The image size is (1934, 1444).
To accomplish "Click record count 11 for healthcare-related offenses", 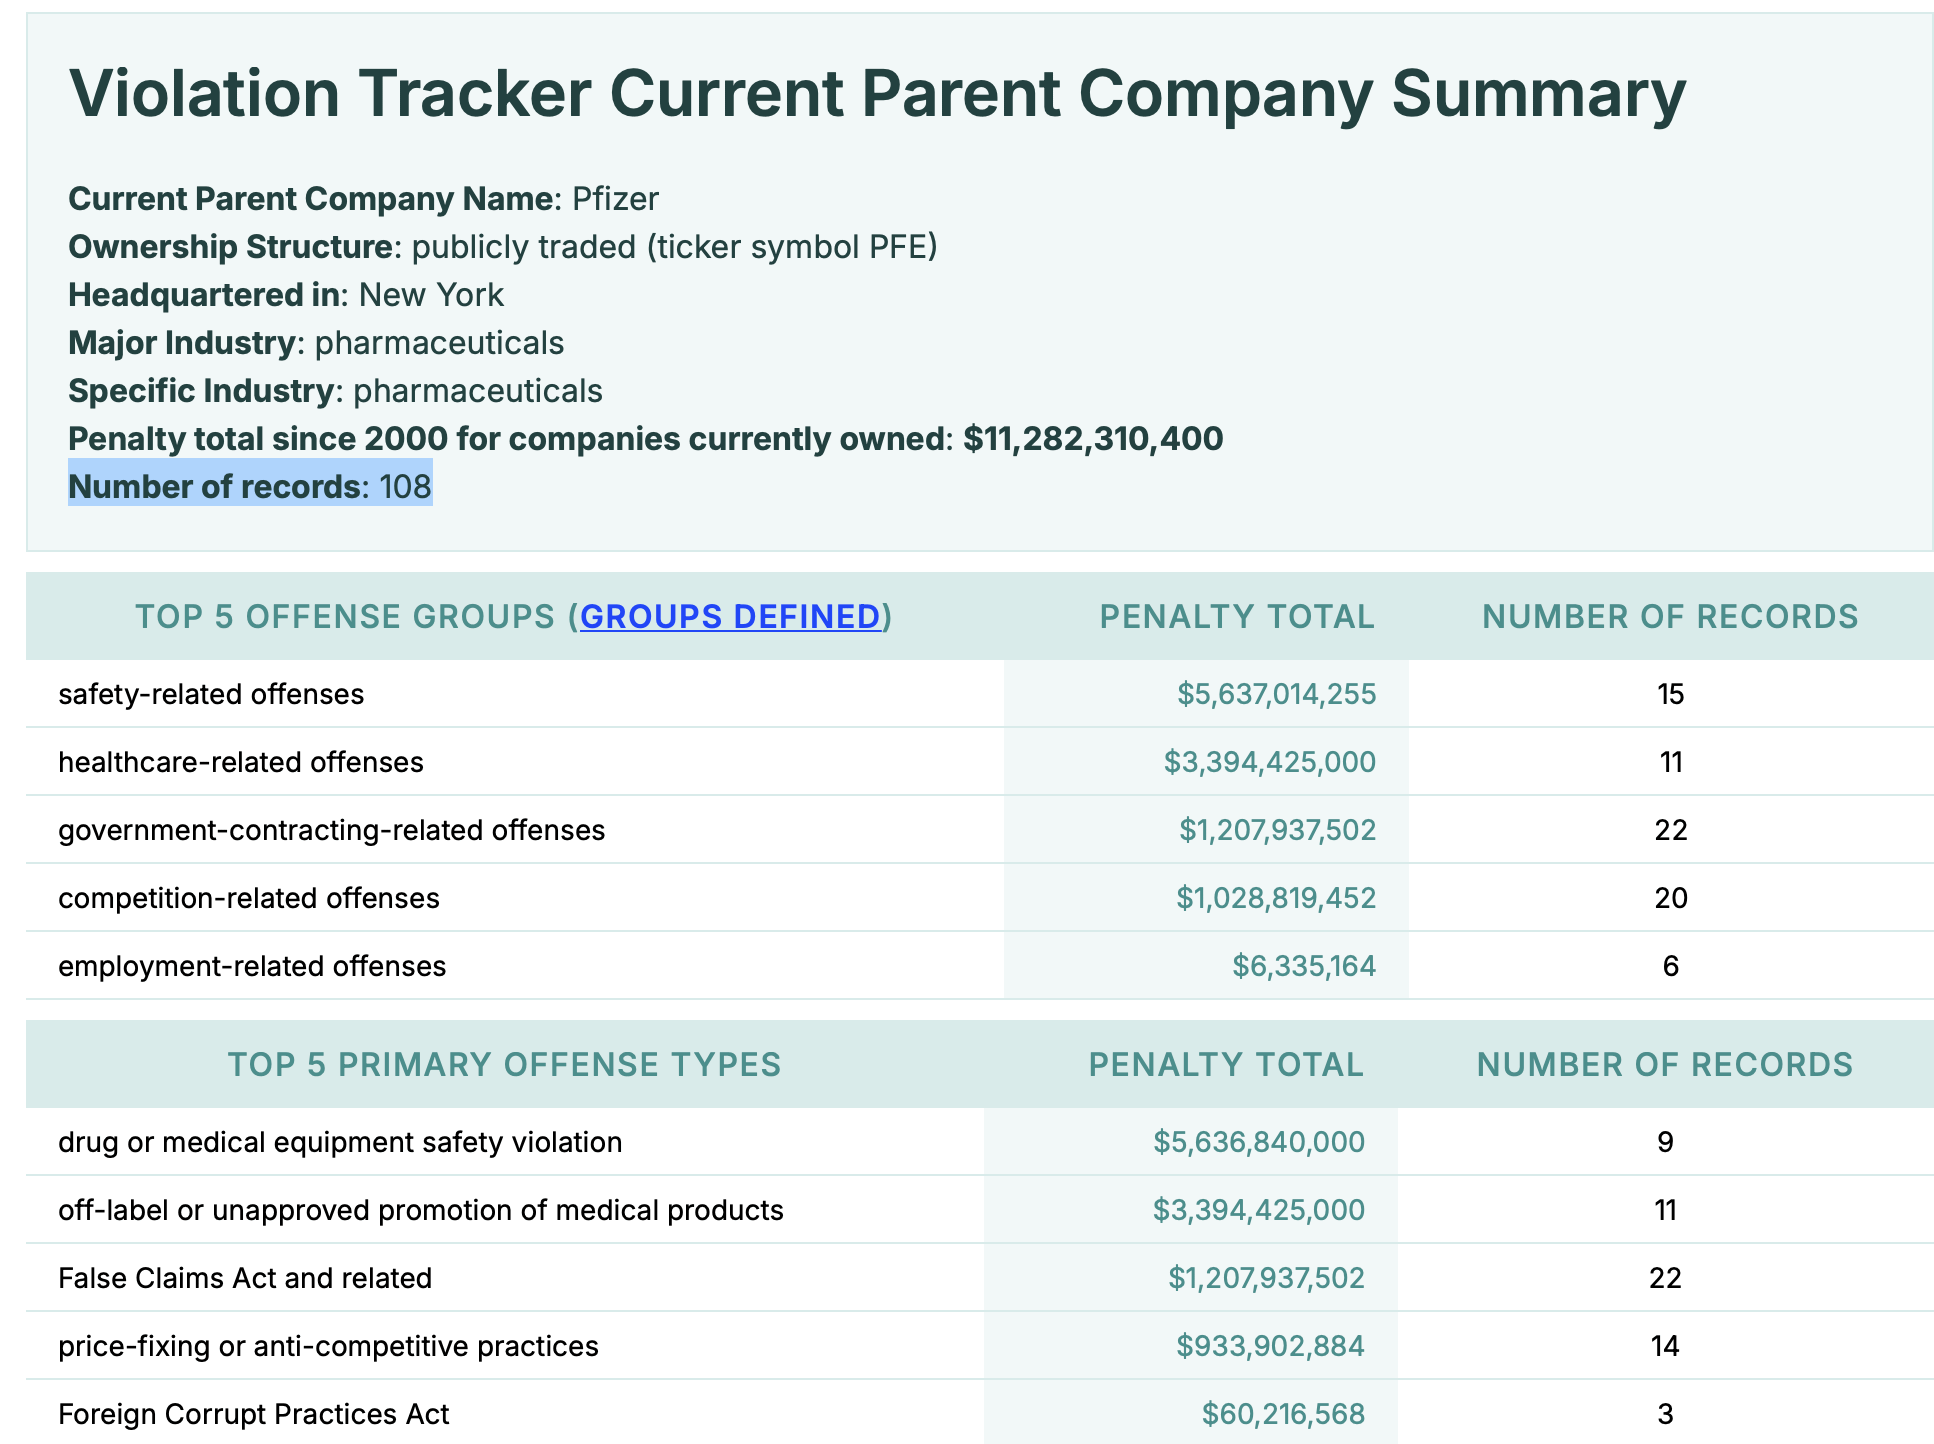I will pyautogui.click(x=1671, y=762).
